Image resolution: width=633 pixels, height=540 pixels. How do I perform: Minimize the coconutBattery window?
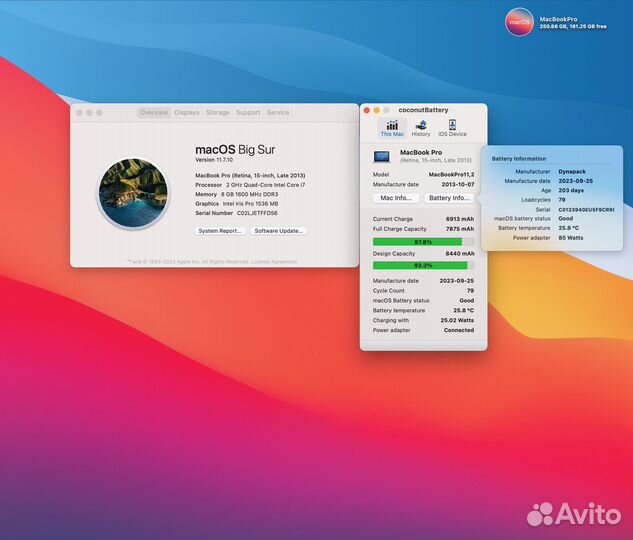coord(376,110)
